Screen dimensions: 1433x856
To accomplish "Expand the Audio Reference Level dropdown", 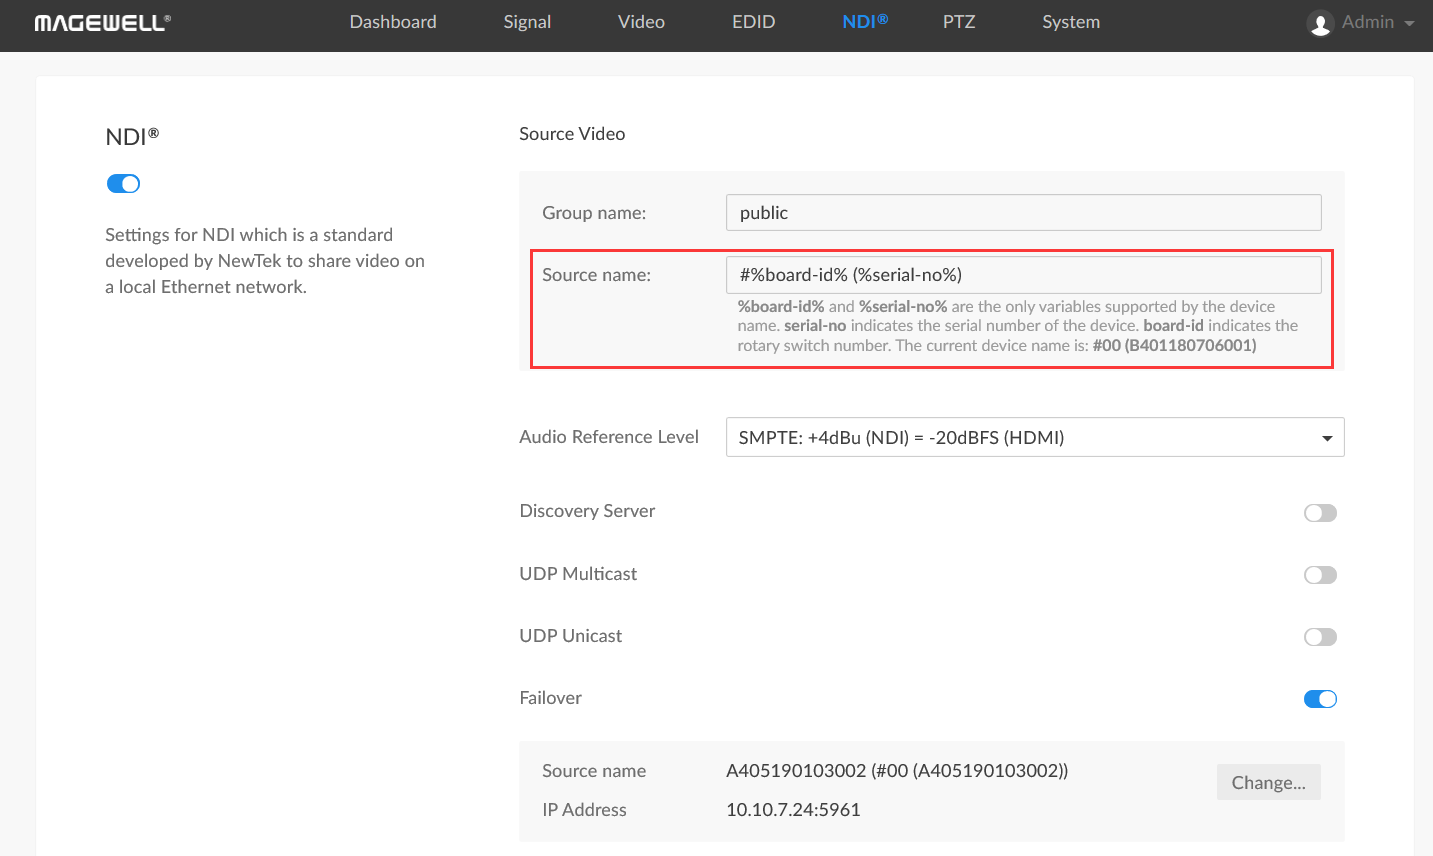I will coord(1034,437).
